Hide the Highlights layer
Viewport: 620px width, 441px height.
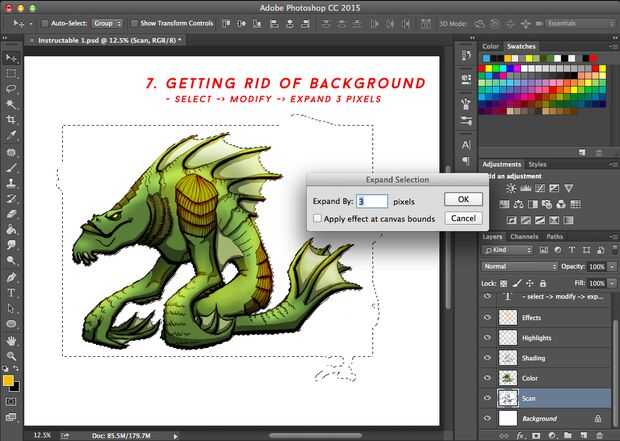487,338
